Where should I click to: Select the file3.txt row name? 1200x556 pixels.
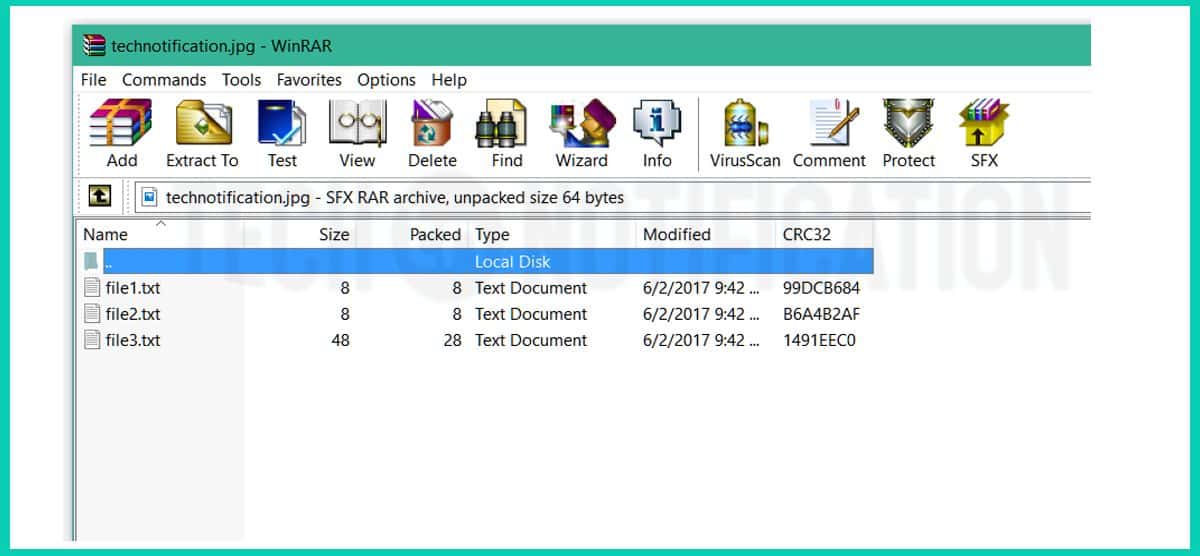click(133, 340)
